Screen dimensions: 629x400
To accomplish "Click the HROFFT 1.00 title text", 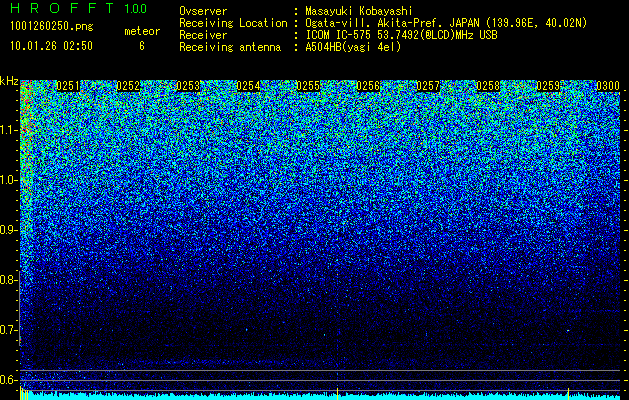I will point(79,8).
